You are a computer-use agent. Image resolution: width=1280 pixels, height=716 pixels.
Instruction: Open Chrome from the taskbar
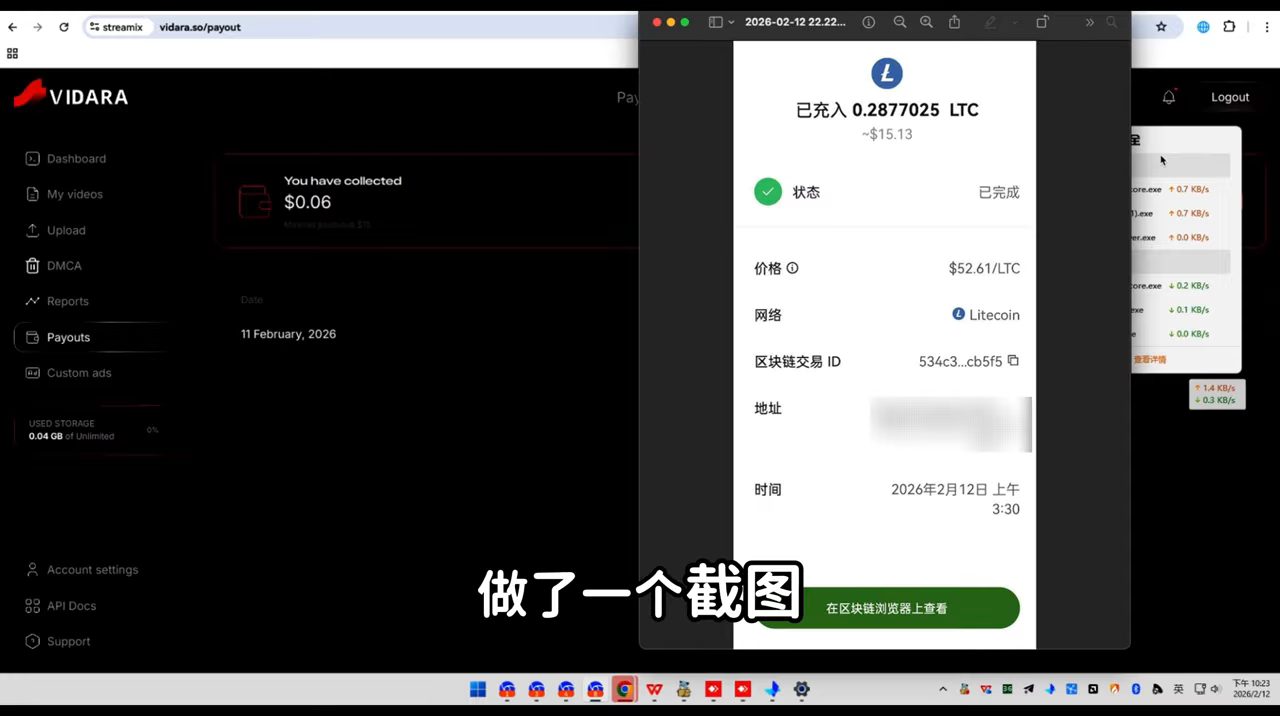pyautogui.click(x=625, y=689)
